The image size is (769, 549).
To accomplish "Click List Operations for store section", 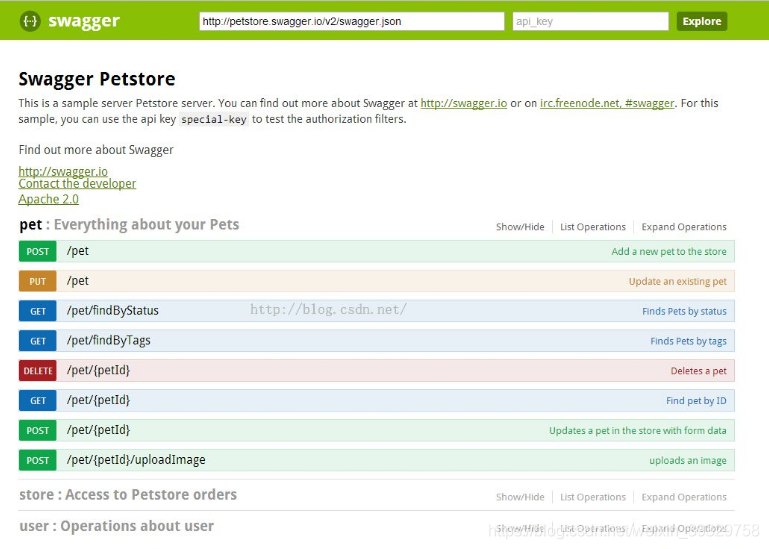I will click(x=593, y=497).
